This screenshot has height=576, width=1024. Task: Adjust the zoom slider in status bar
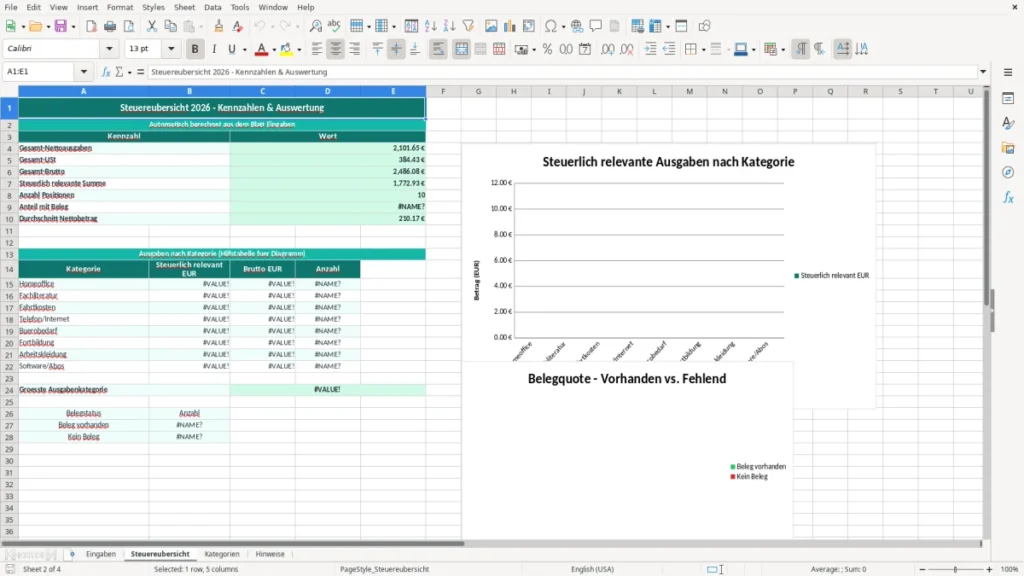(x=955, y=569)
